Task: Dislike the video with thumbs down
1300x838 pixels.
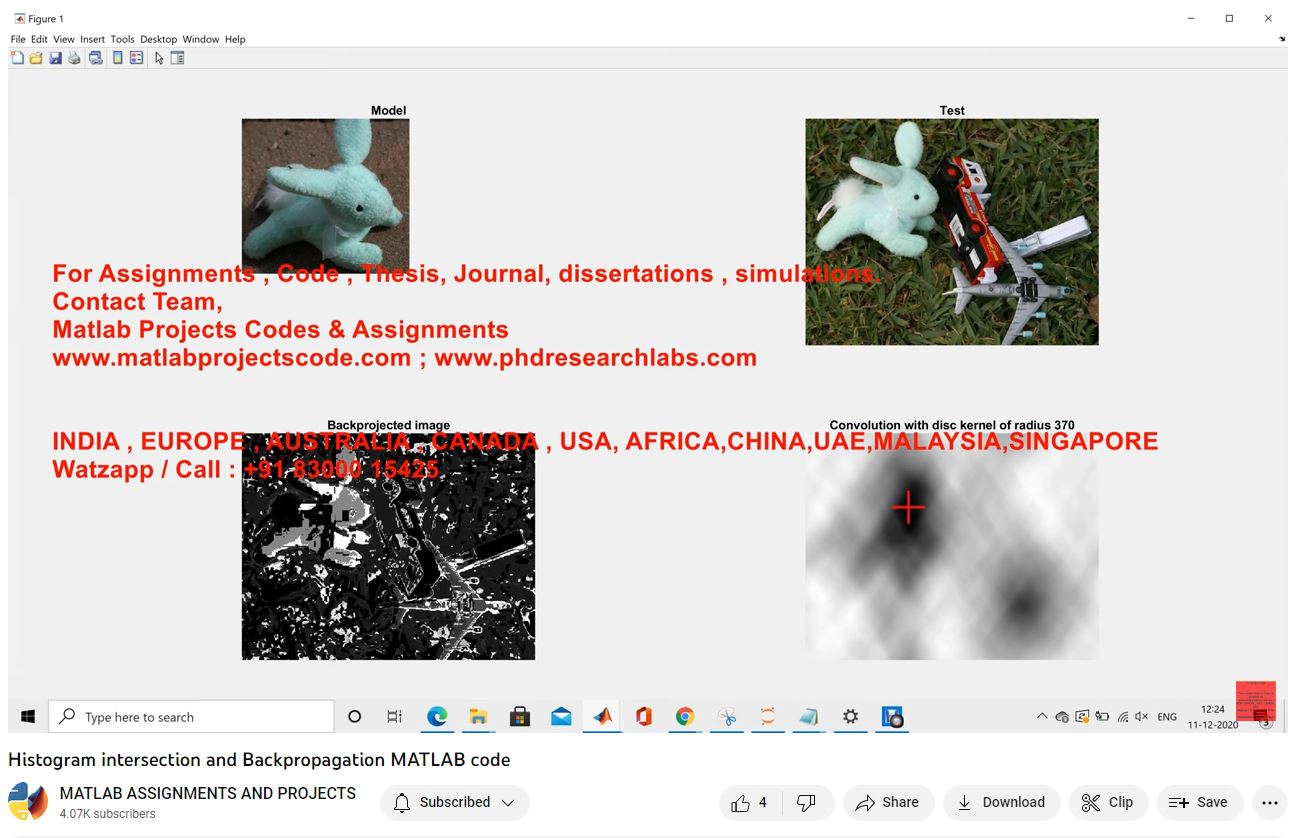Action: click(x=806, y=802)
